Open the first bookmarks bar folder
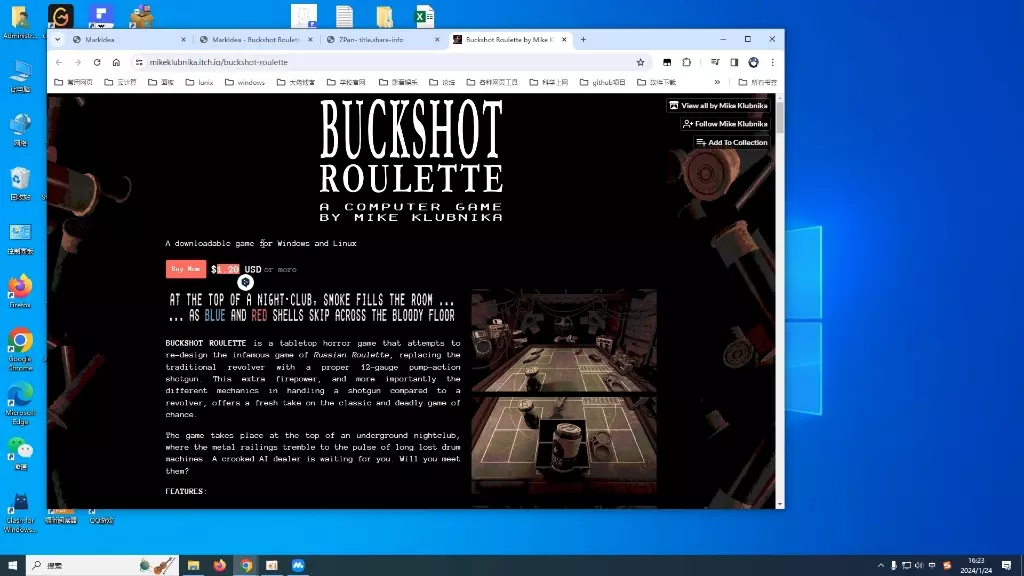The image size is (1024, 576). click(x=73, y=82)
